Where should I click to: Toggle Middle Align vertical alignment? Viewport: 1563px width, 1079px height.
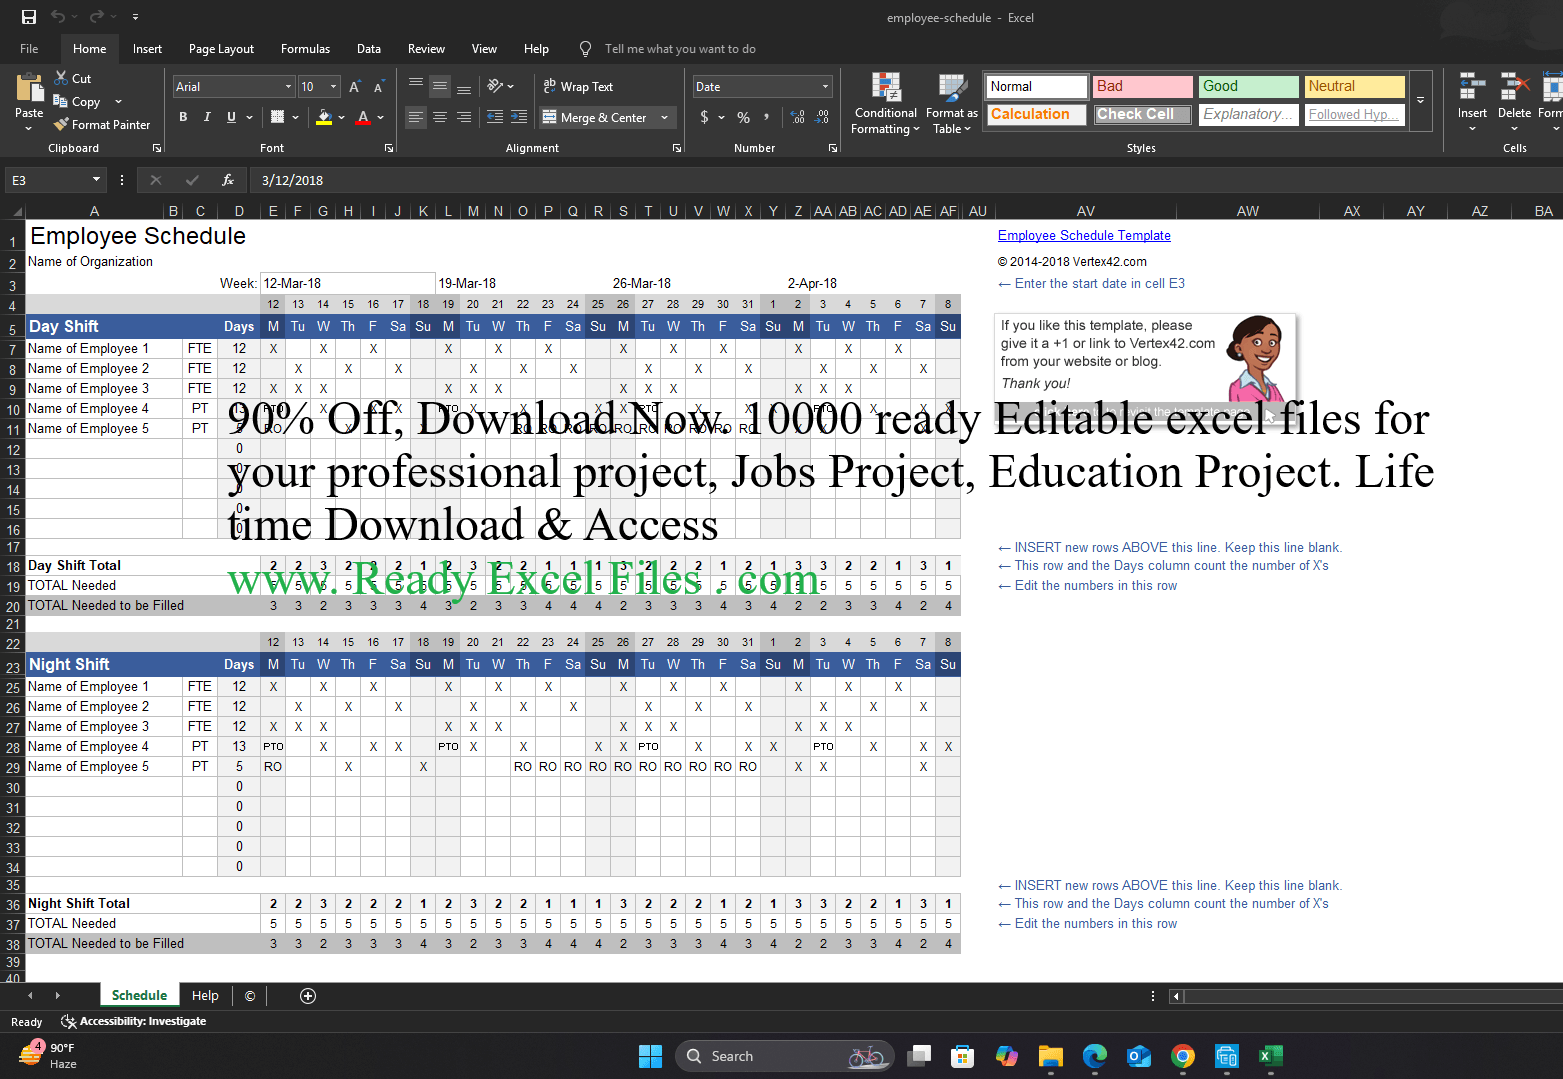click(440, 86)
